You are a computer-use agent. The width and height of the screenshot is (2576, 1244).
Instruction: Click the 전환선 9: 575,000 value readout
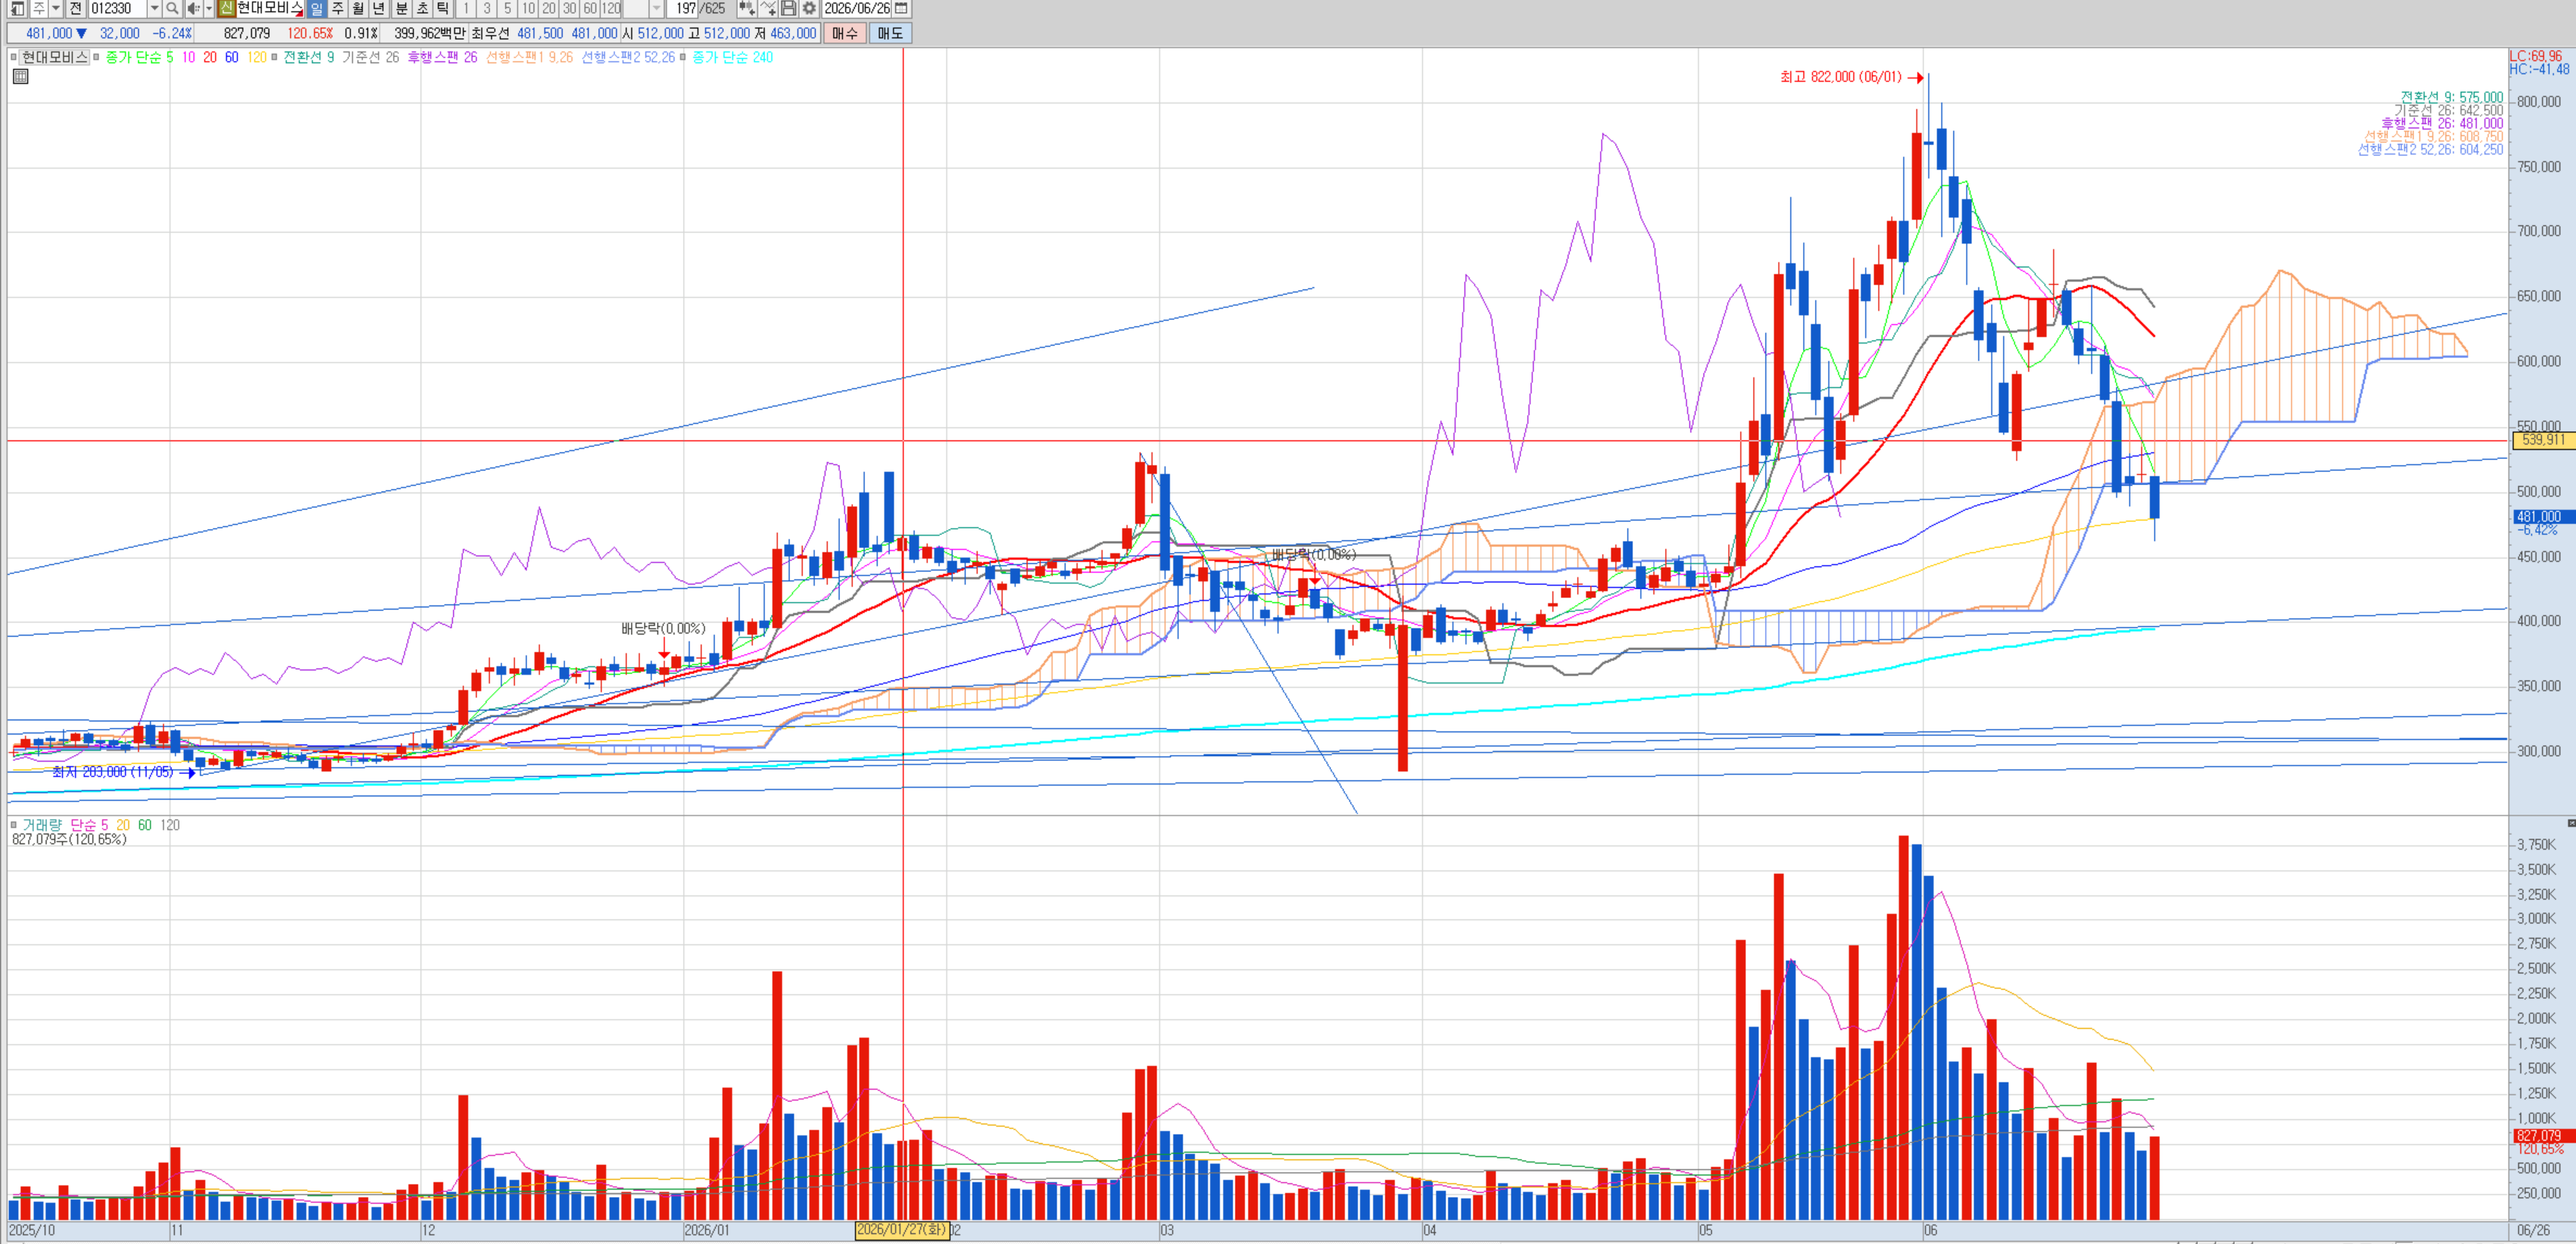click(x=2452, y=97)
